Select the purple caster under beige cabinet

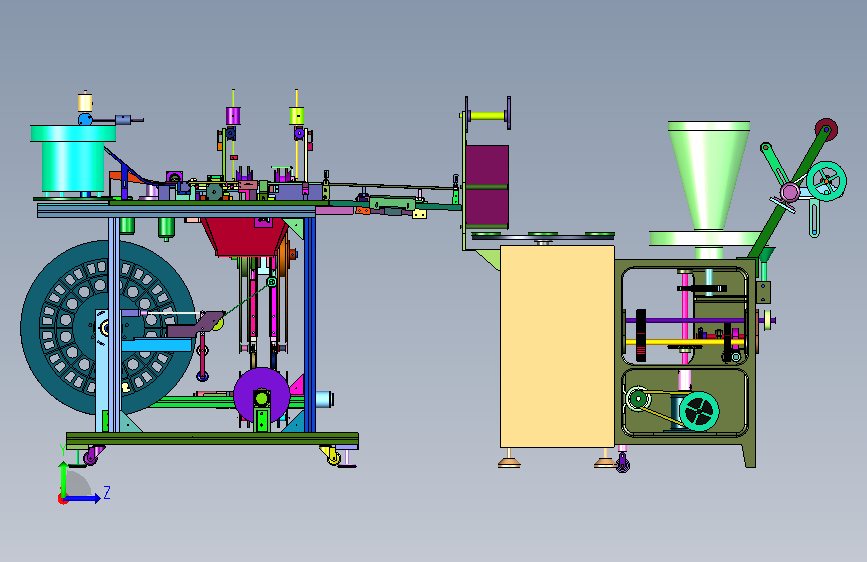tap(623, 463)
